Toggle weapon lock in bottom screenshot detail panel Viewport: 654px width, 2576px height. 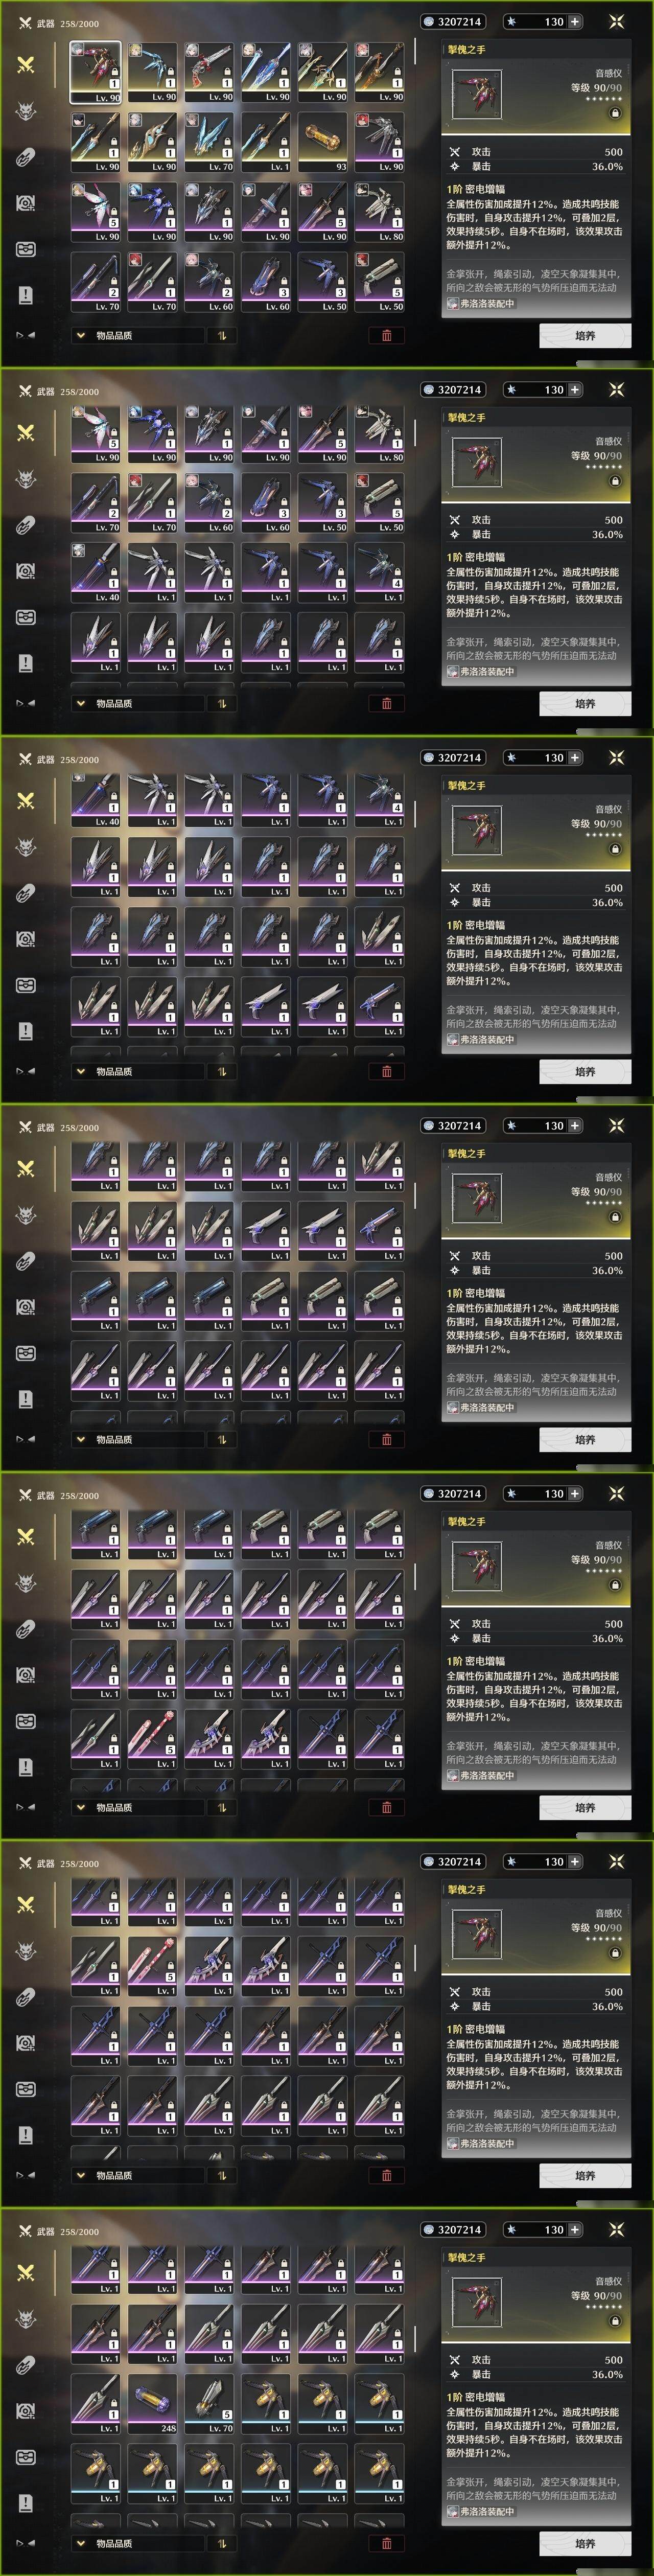pos(615,2321)
